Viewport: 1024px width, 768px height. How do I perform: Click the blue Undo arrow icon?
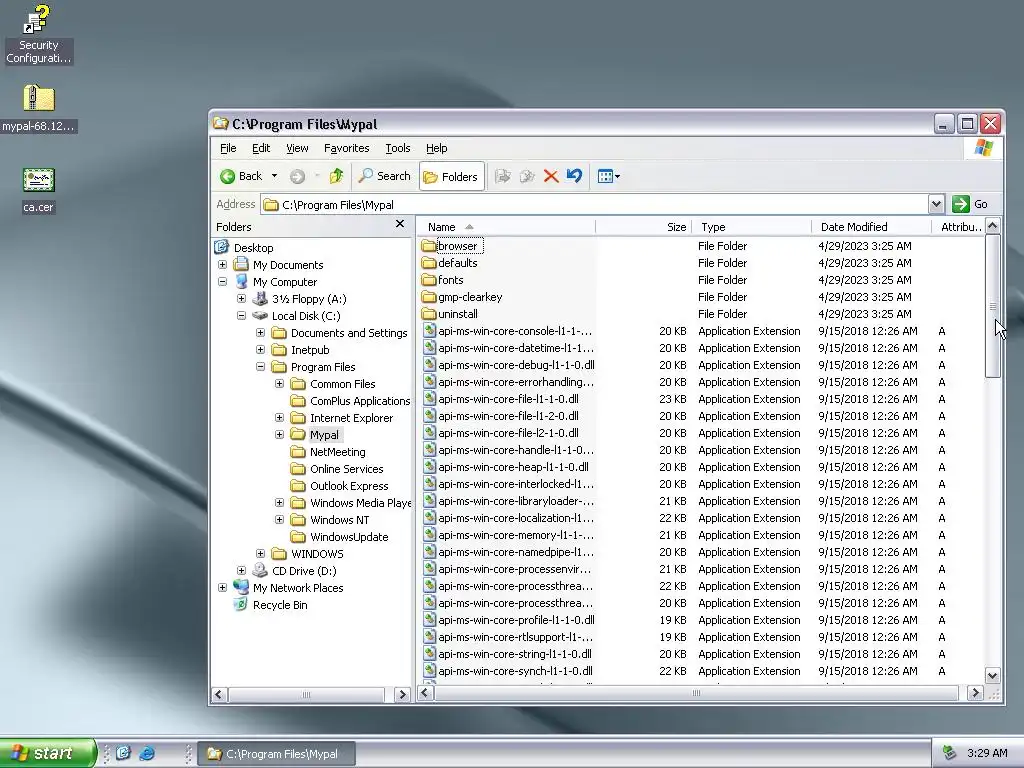tap(574, 176)
